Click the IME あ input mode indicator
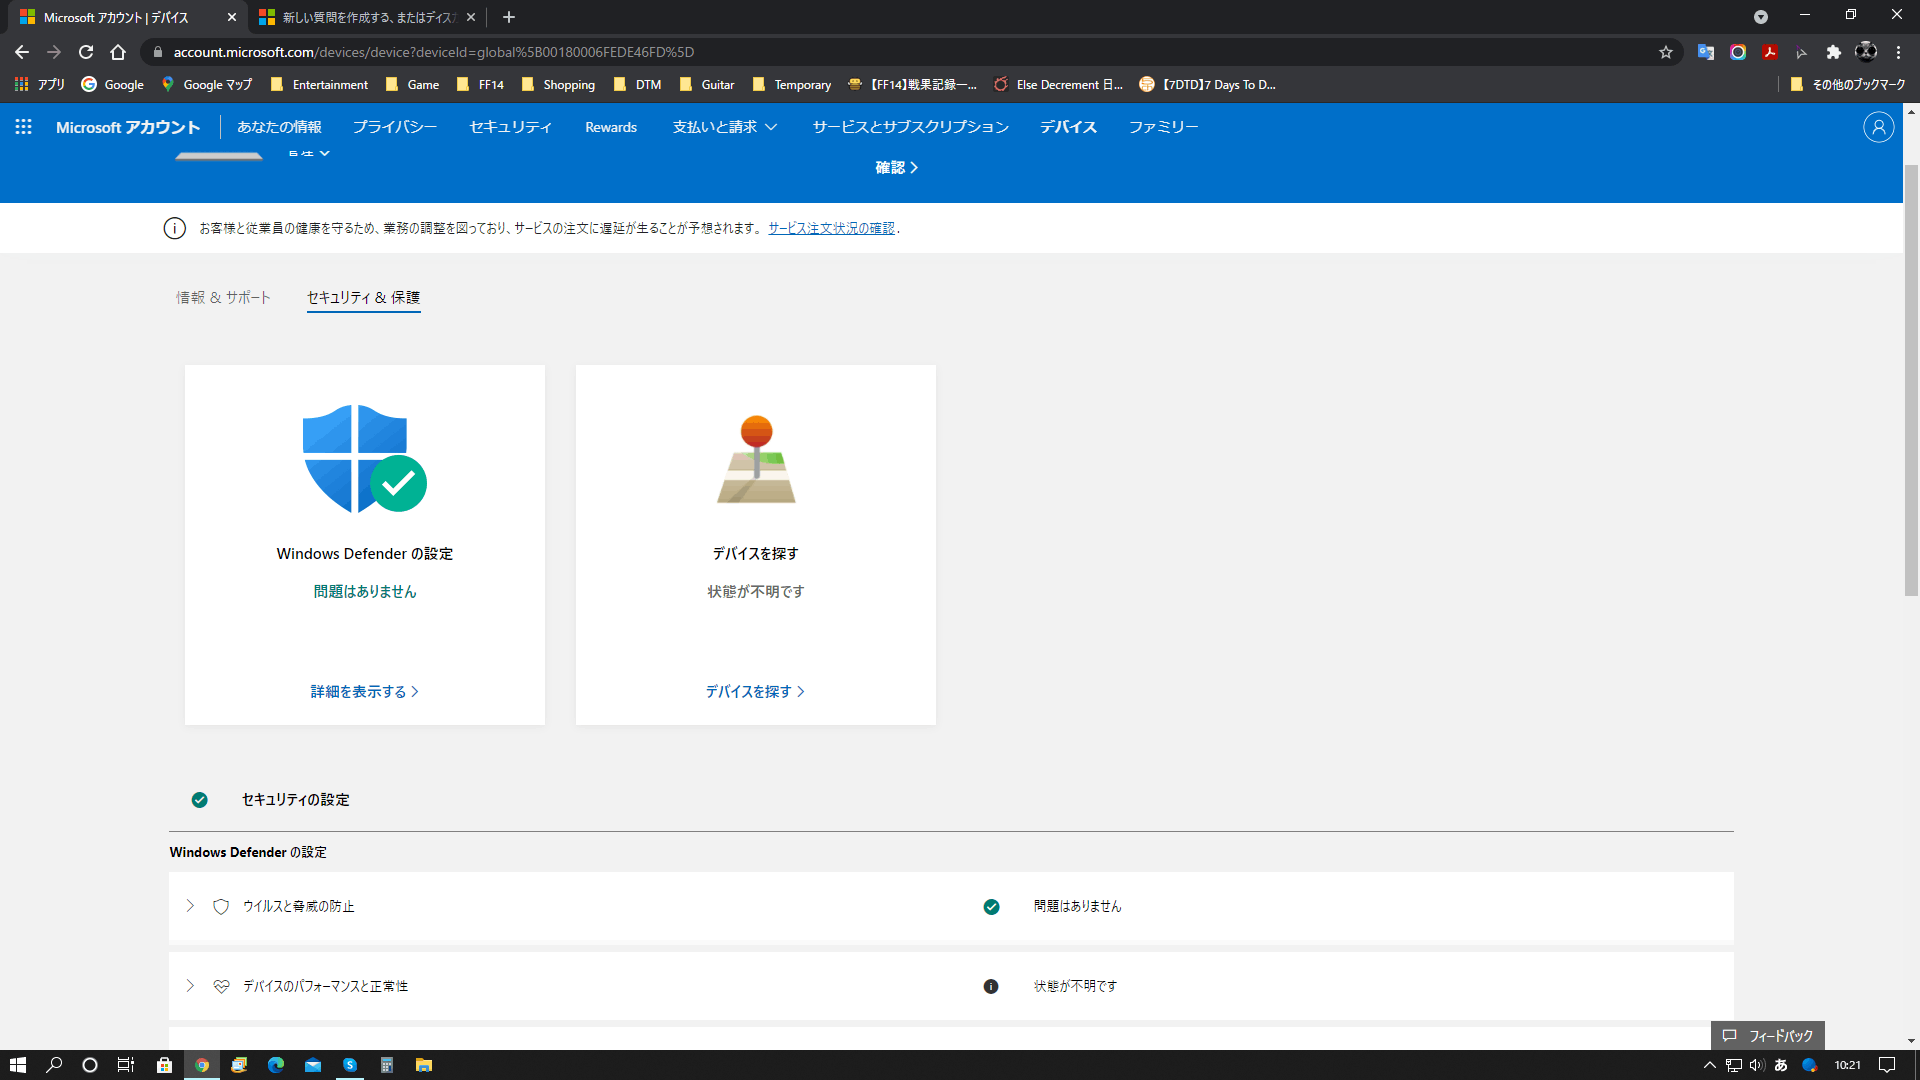The height and width of the screenshot is (1080, 1920). point(1781,1065)
